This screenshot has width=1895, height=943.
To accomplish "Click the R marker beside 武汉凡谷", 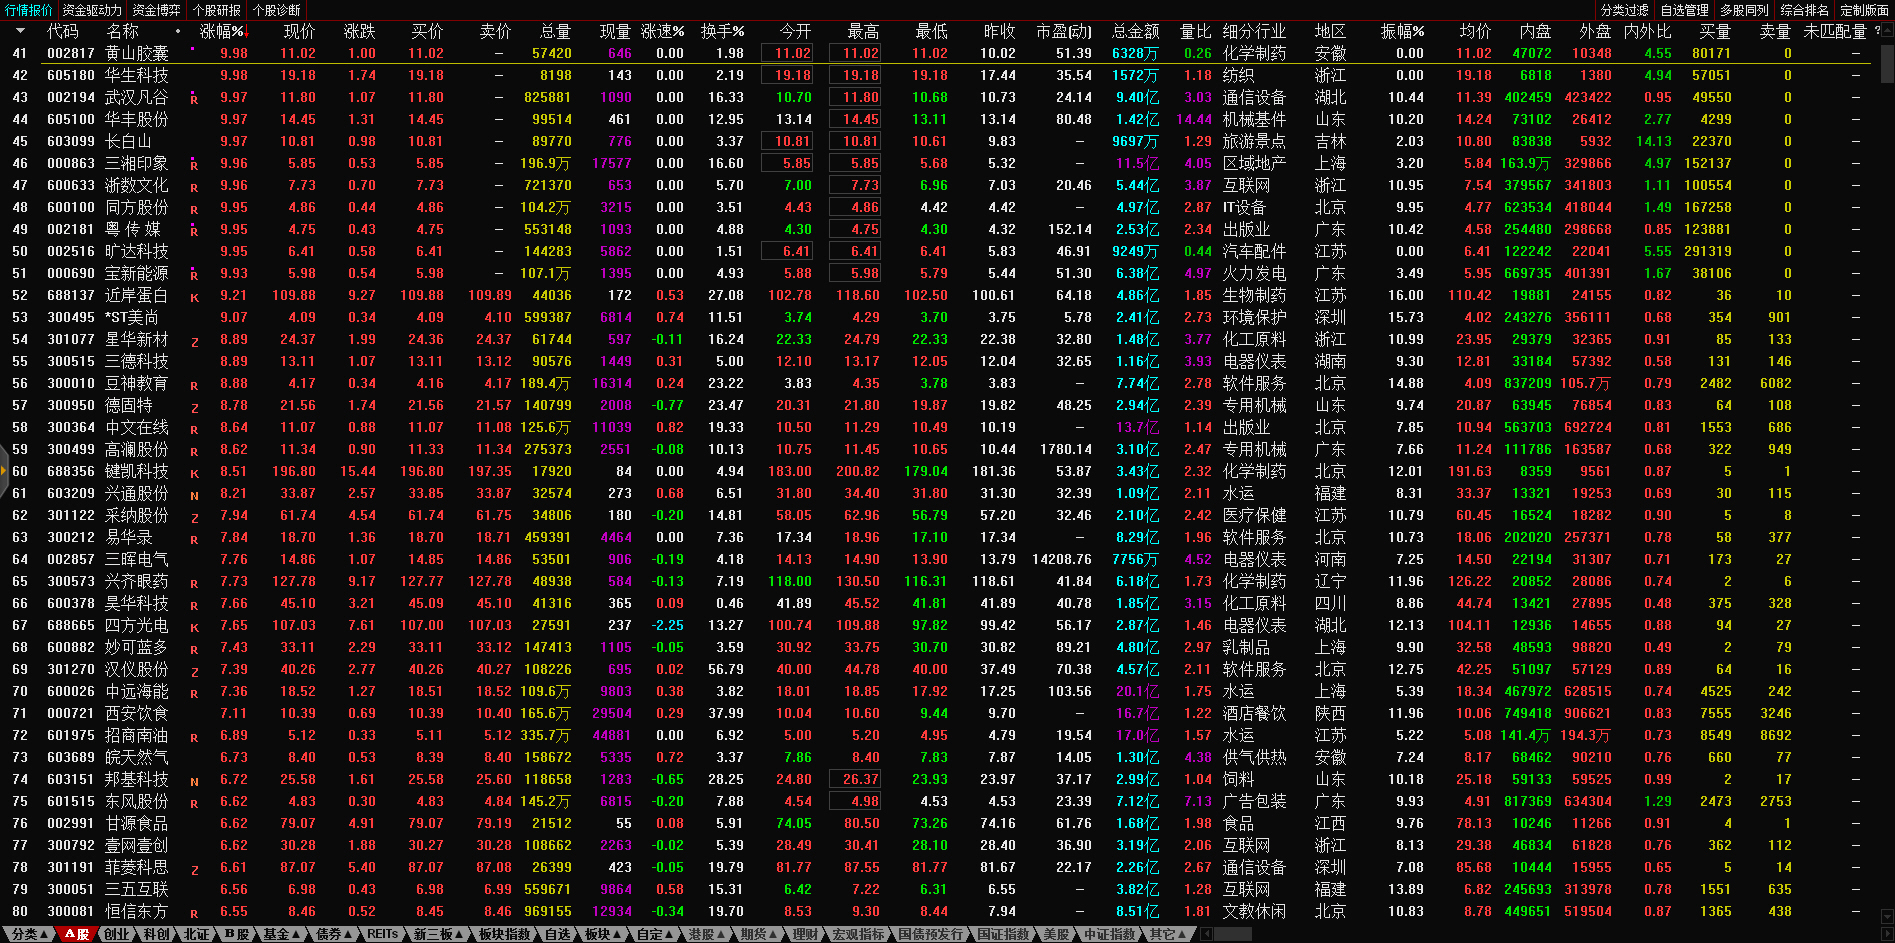I will point(194,99).
